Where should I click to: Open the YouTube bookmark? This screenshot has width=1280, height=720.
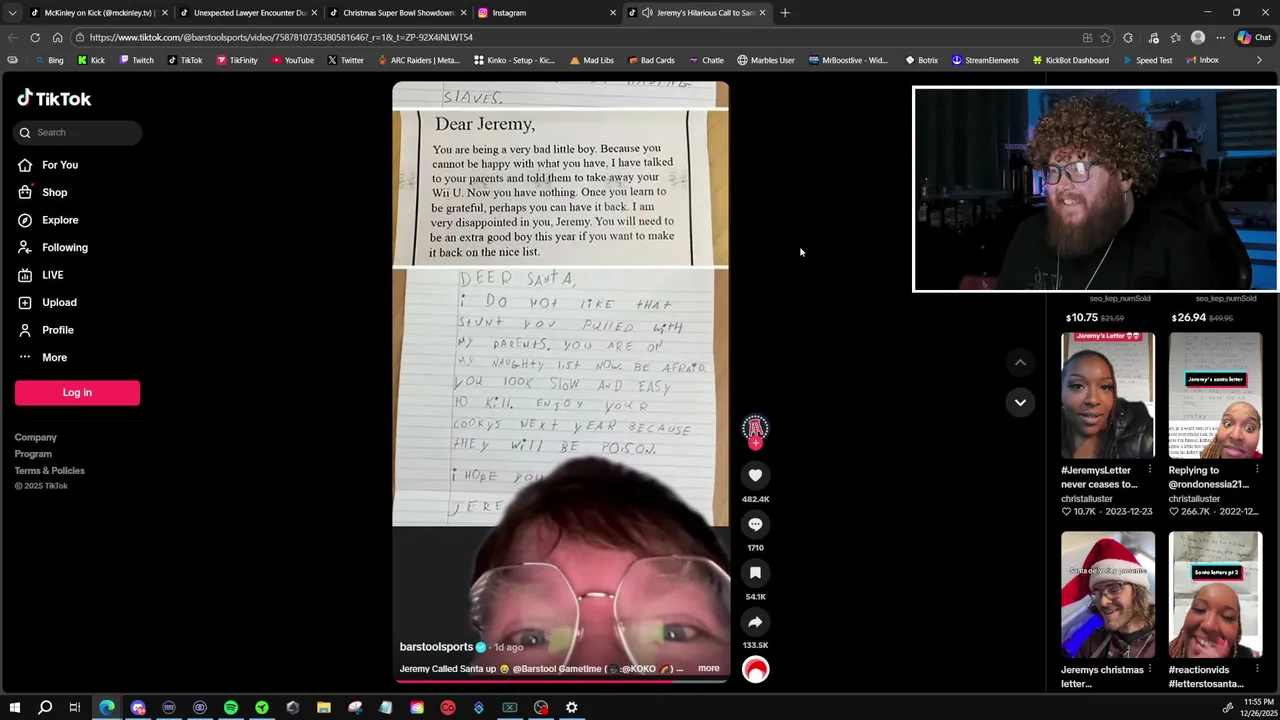(292, 60)
